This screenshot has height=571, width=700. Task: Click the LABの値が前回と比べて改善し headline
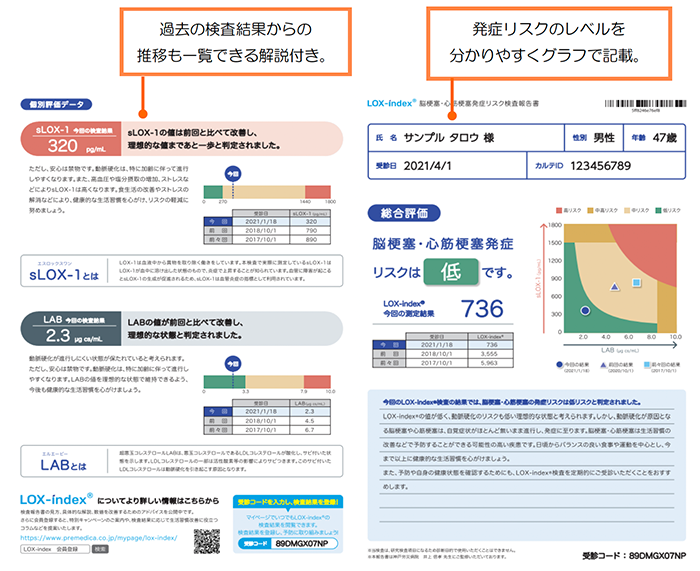click(x=185, y=329)
